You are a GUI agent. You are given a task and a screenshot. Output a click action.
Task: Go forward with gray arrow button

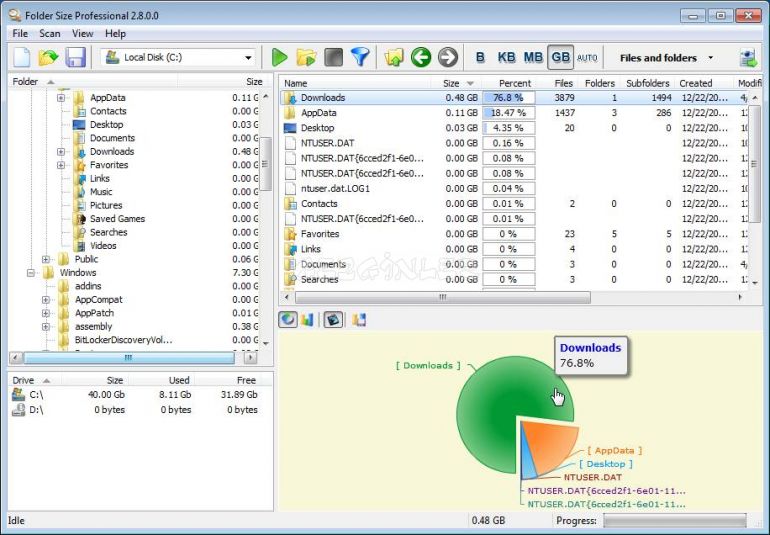point(447,57)
